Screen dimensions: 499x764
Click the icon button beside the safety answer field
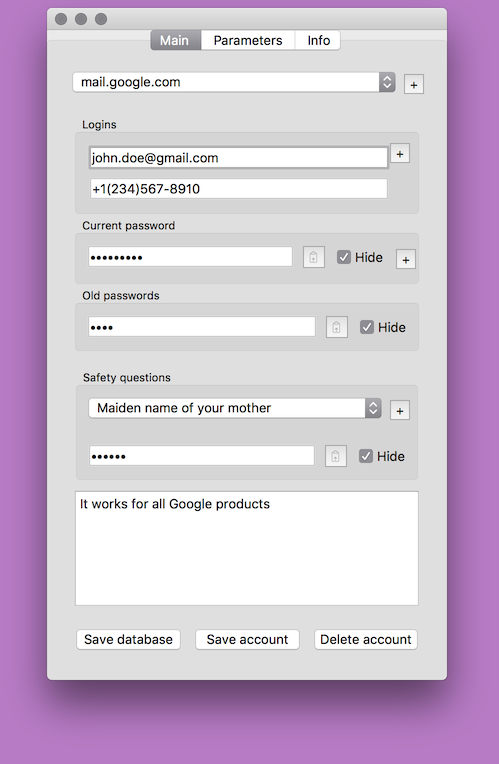click(x=336, y=456)
